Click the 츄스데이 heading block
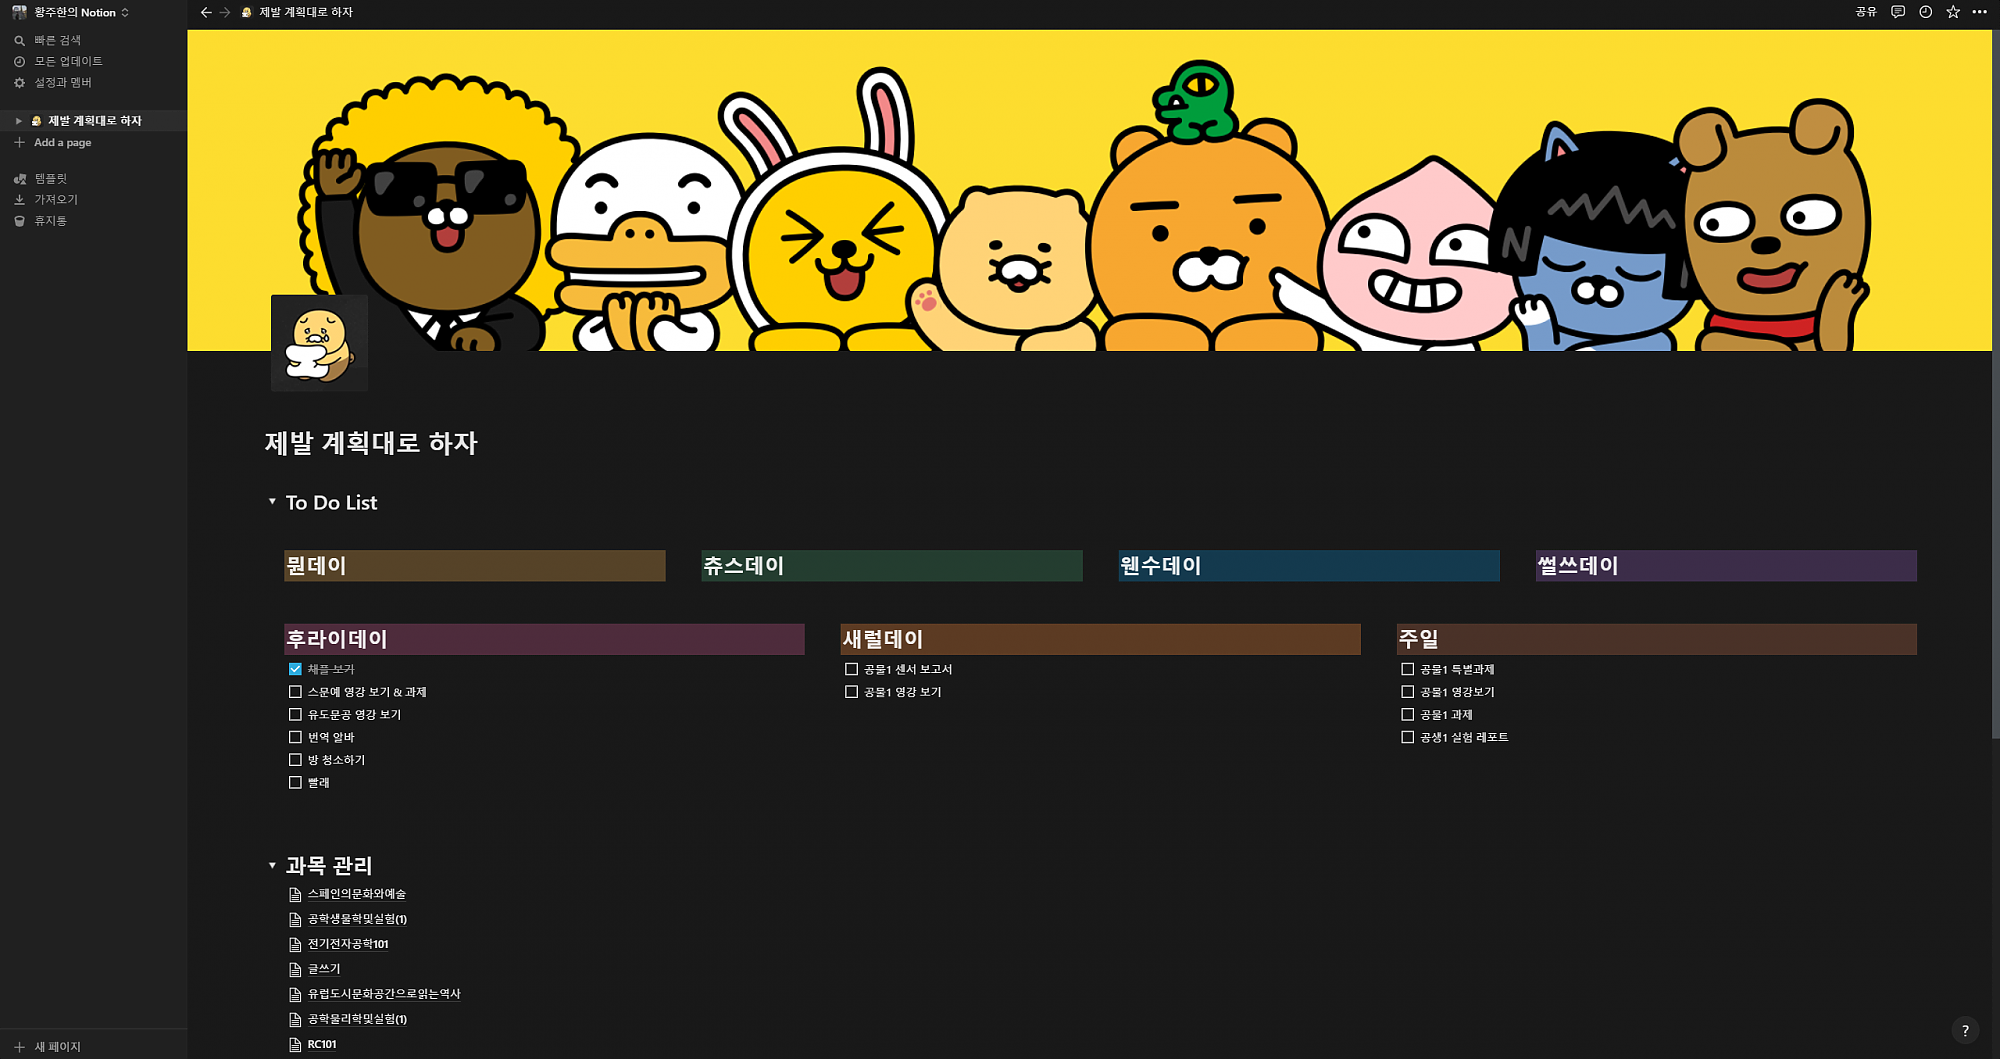 tap(891, 566)
